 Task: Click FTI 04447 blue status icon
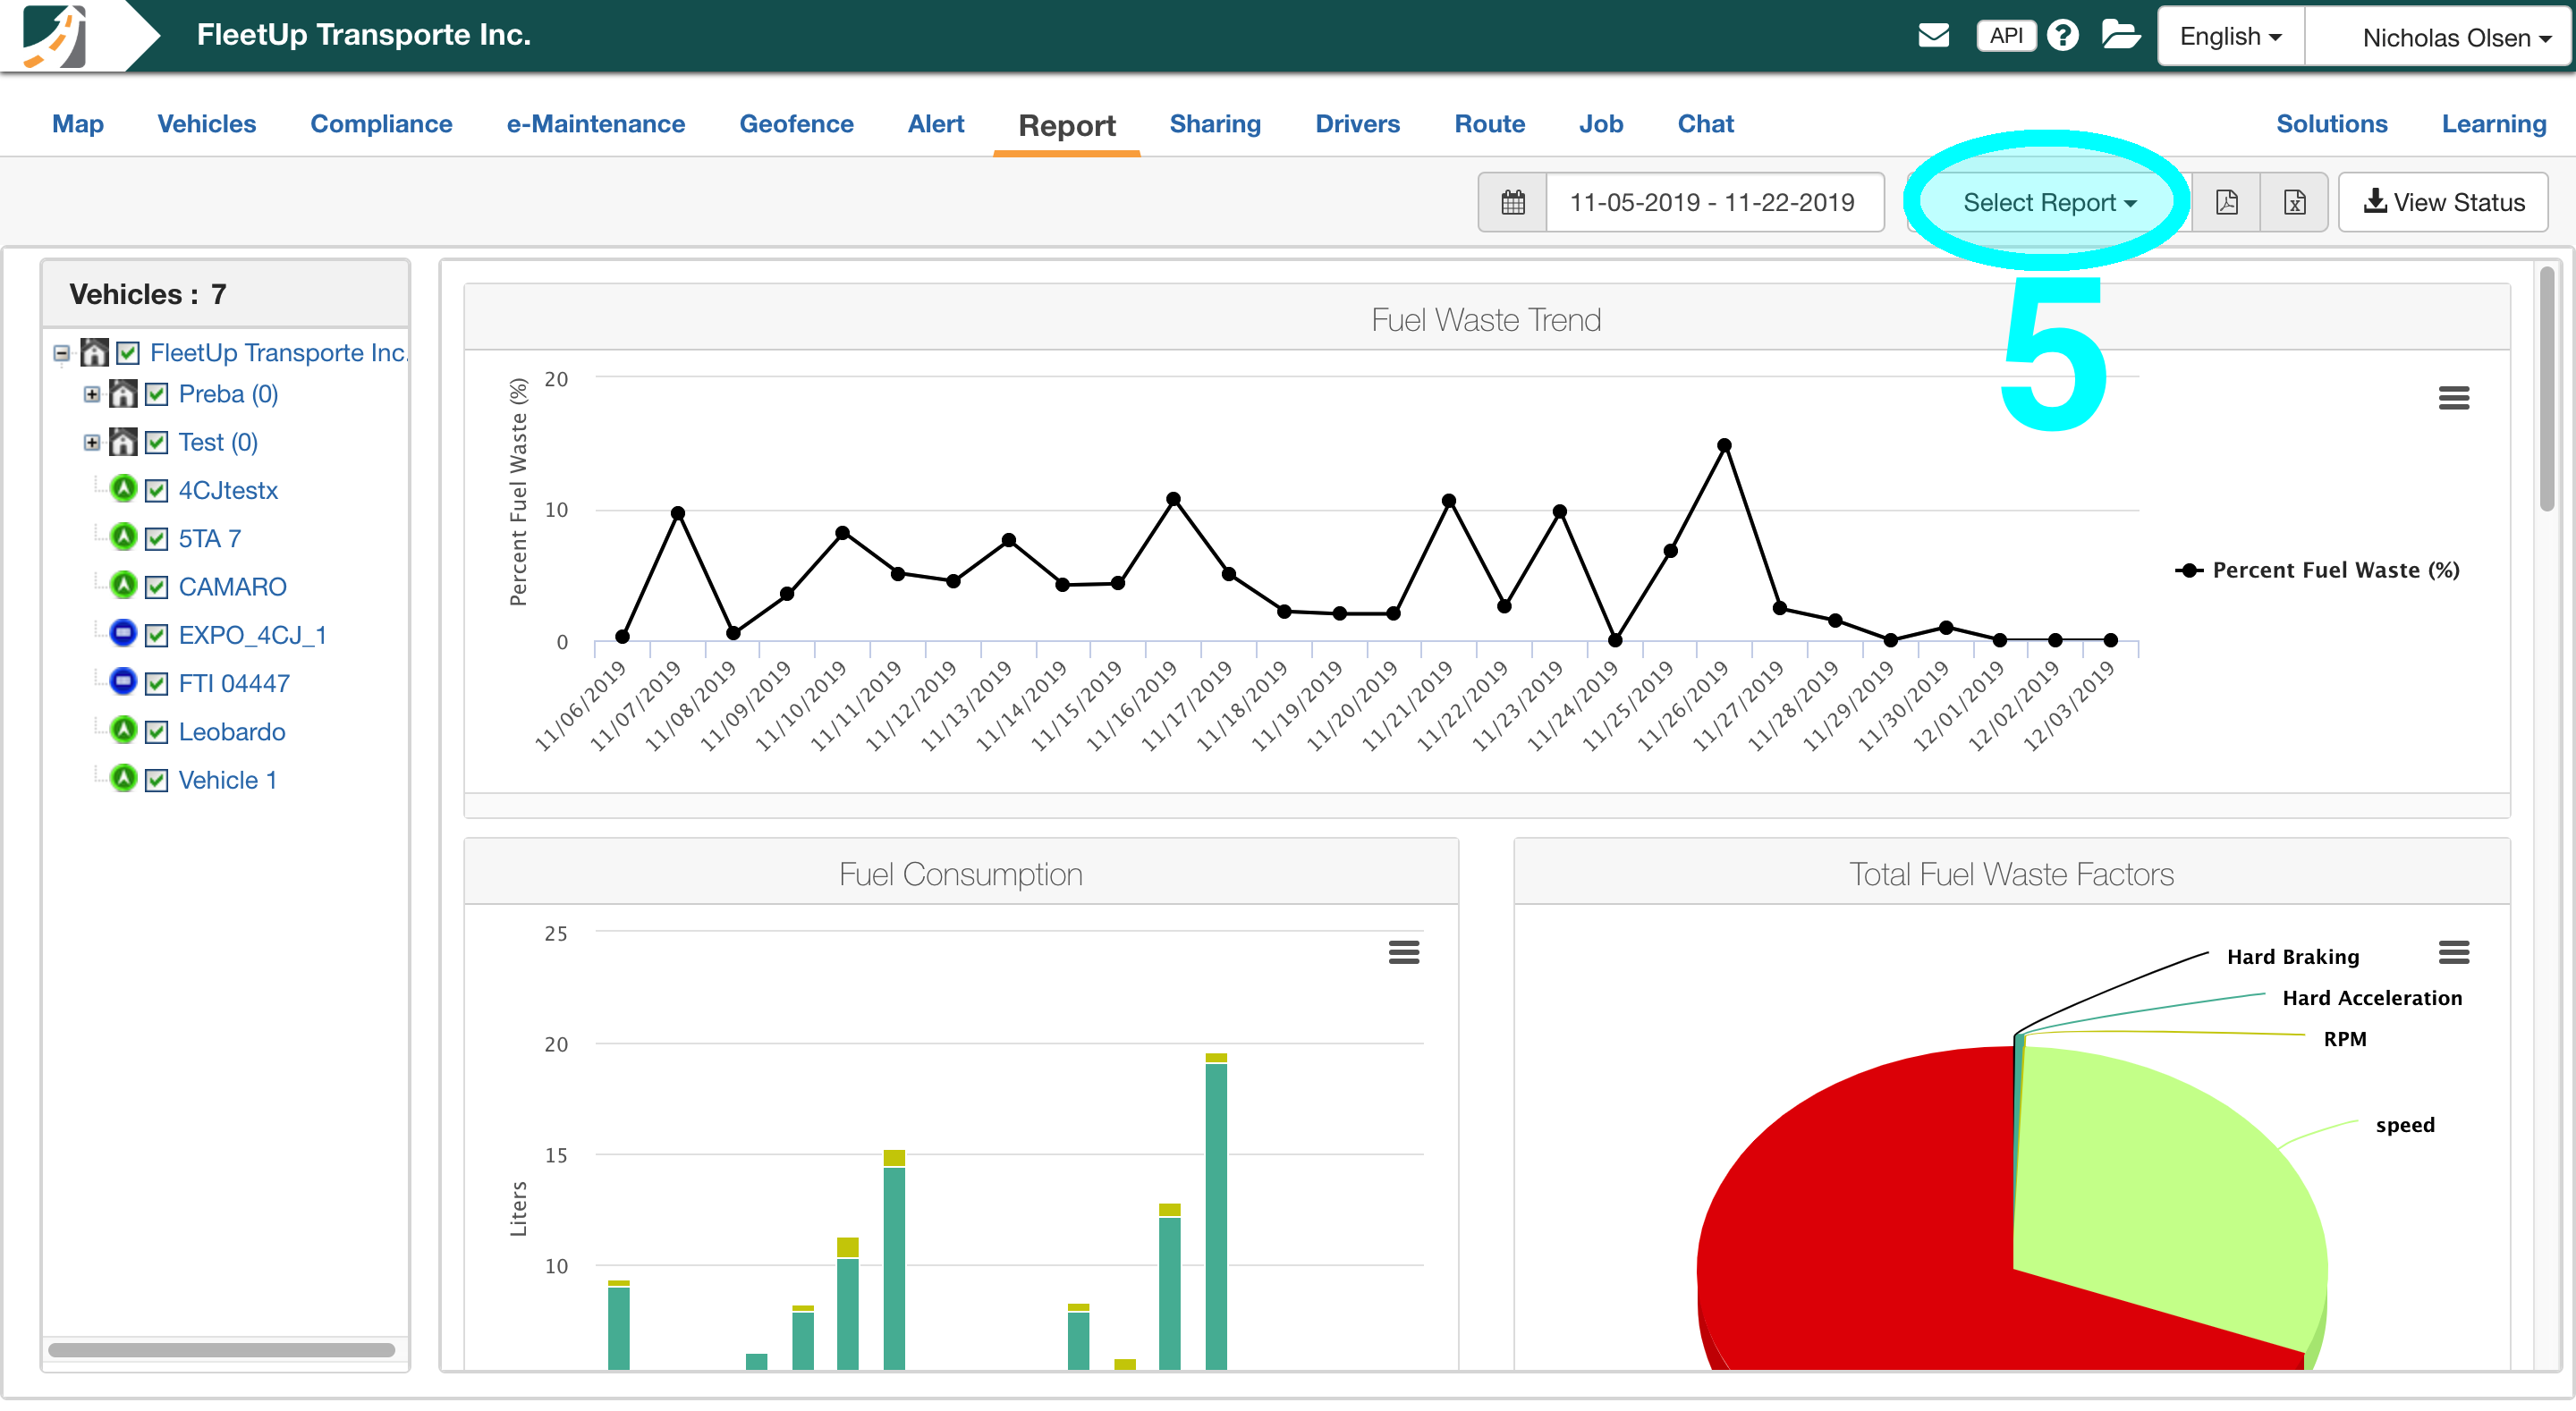(x=123, y=682)
